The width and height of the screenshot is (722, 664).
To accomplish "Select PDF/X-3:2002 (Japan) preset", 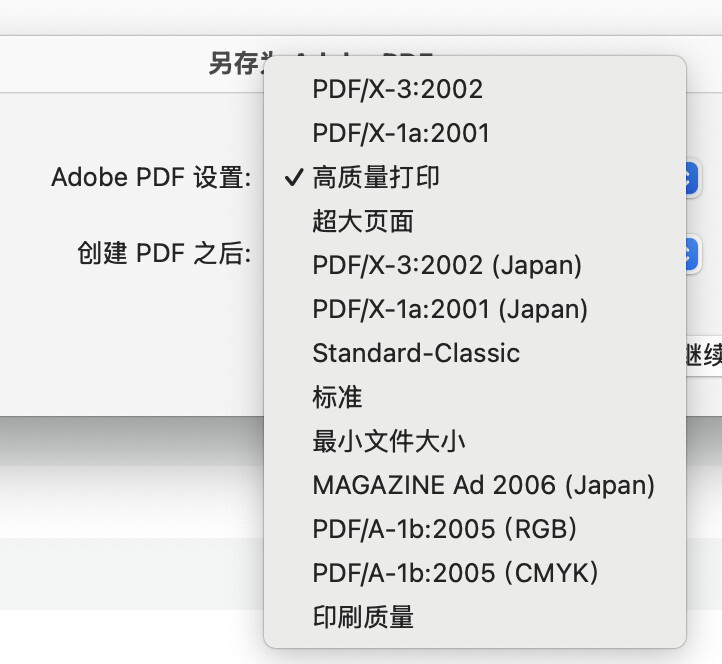I will click(x=475, y=266).
